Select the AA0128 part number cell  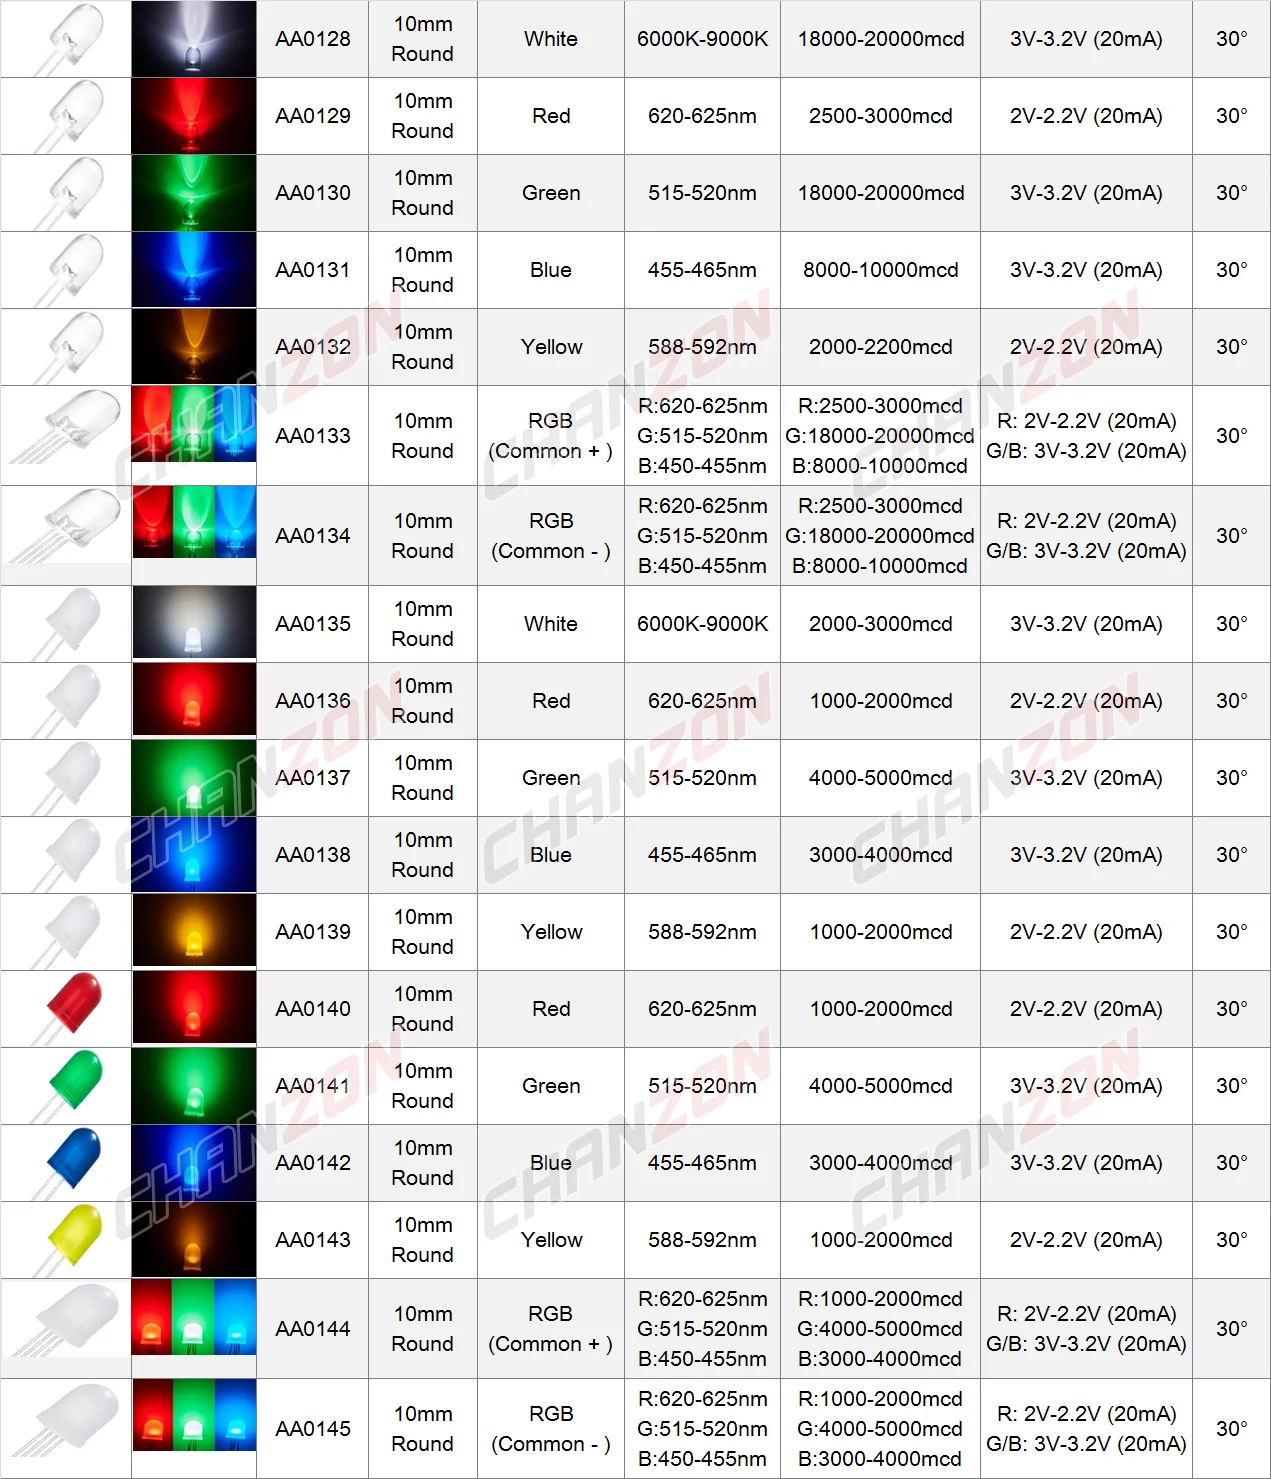tap(313, 39)
